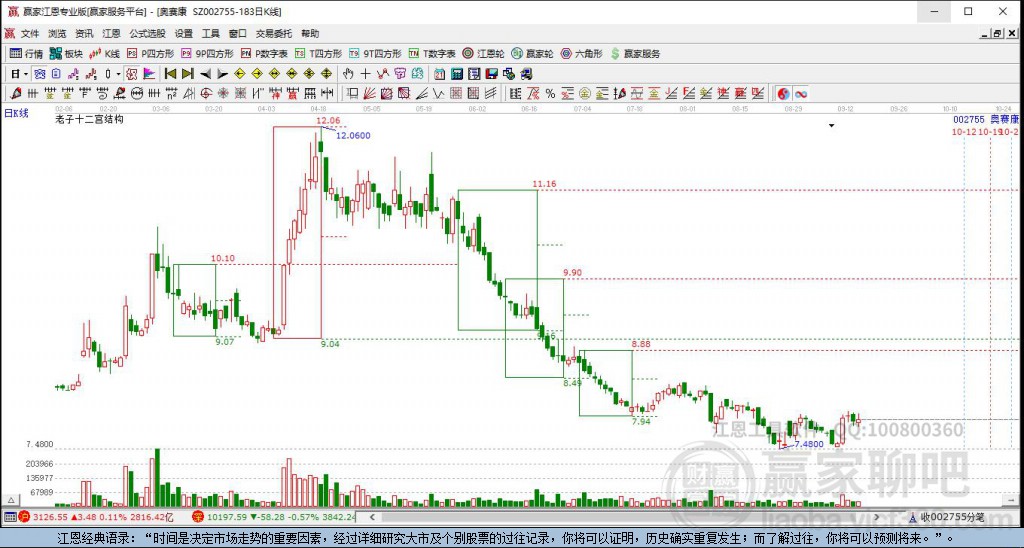This screenshot has width=1024, height=548.
Task: Select the three parallel lines tool
Action: pyautogui.click(x=490, y=93)
